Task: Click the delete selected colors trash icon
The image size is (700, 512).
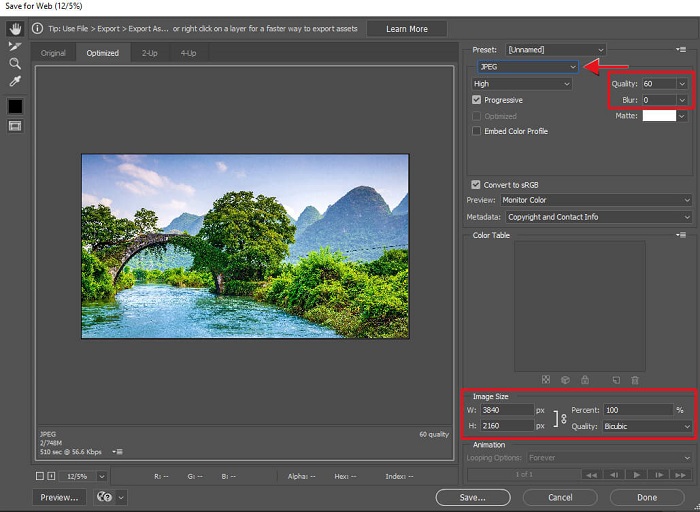Action: pos(635,380)
